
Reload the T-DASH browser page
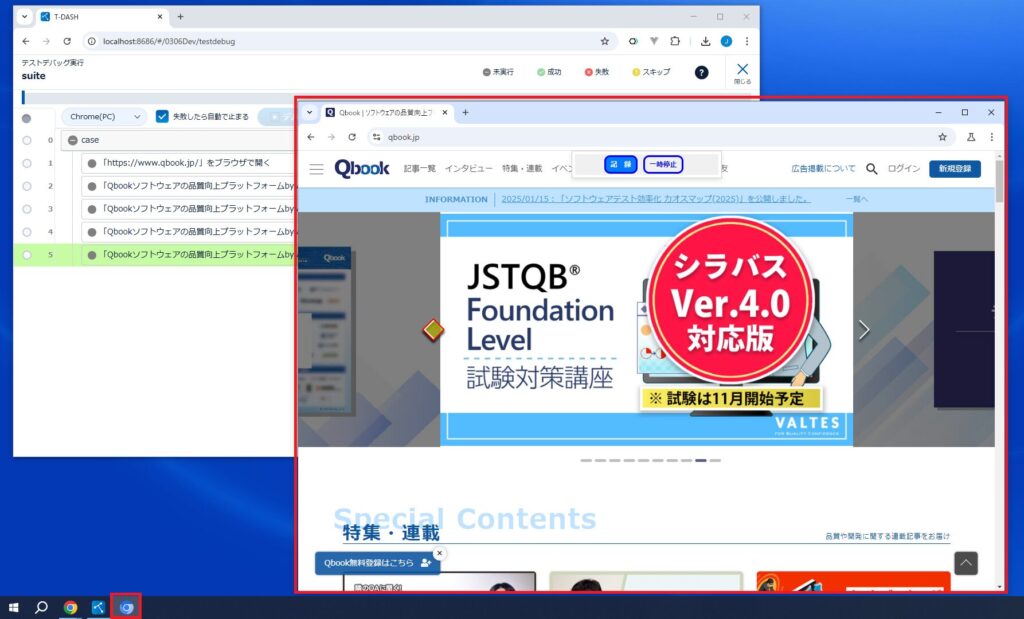(x=67, y=41)
